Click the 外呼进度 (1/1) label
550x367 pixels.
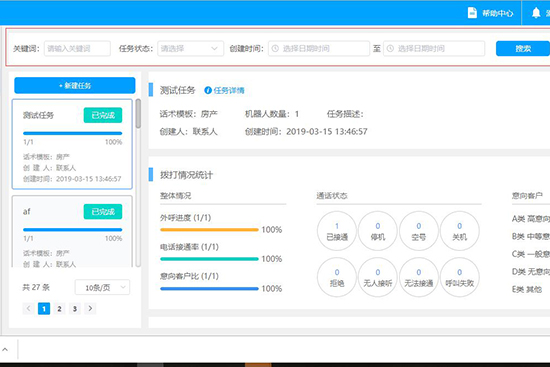[186, 218]
